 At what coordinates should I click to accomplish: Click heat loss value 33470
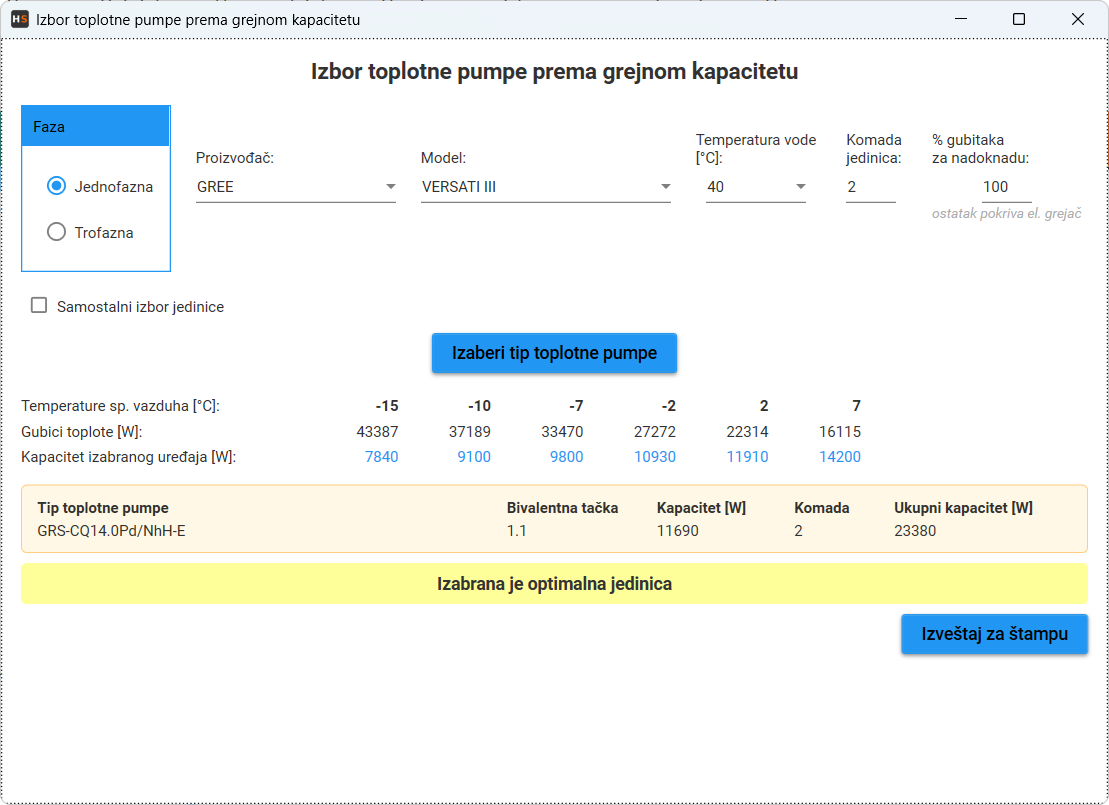click(x=562, y=432)
